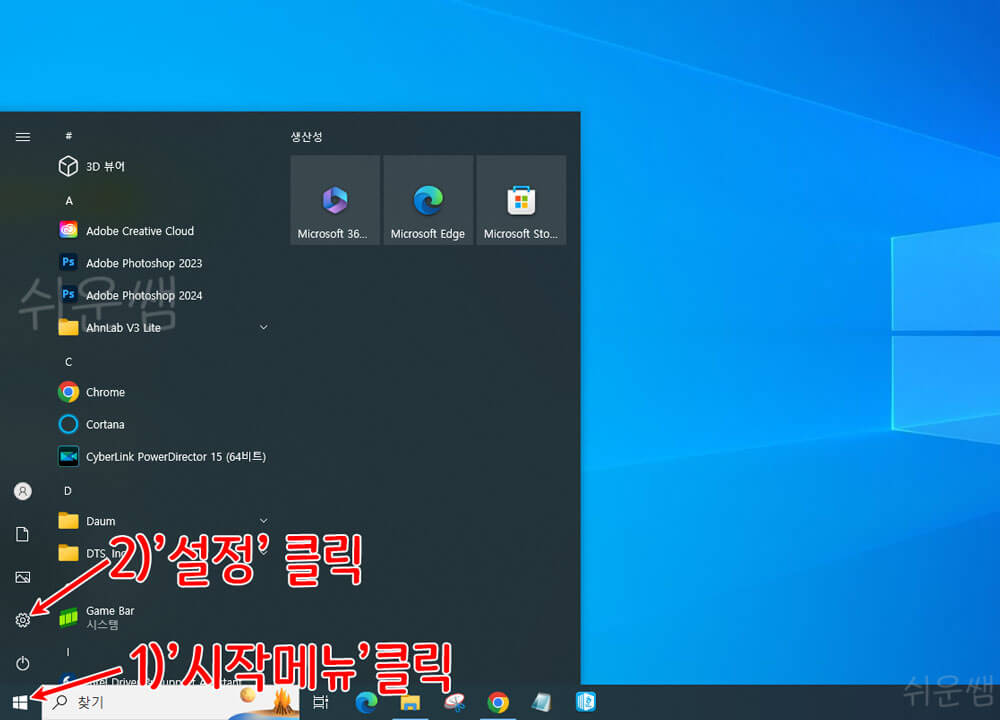
Task: Expand the Daum folder
Action: [263, 520]
